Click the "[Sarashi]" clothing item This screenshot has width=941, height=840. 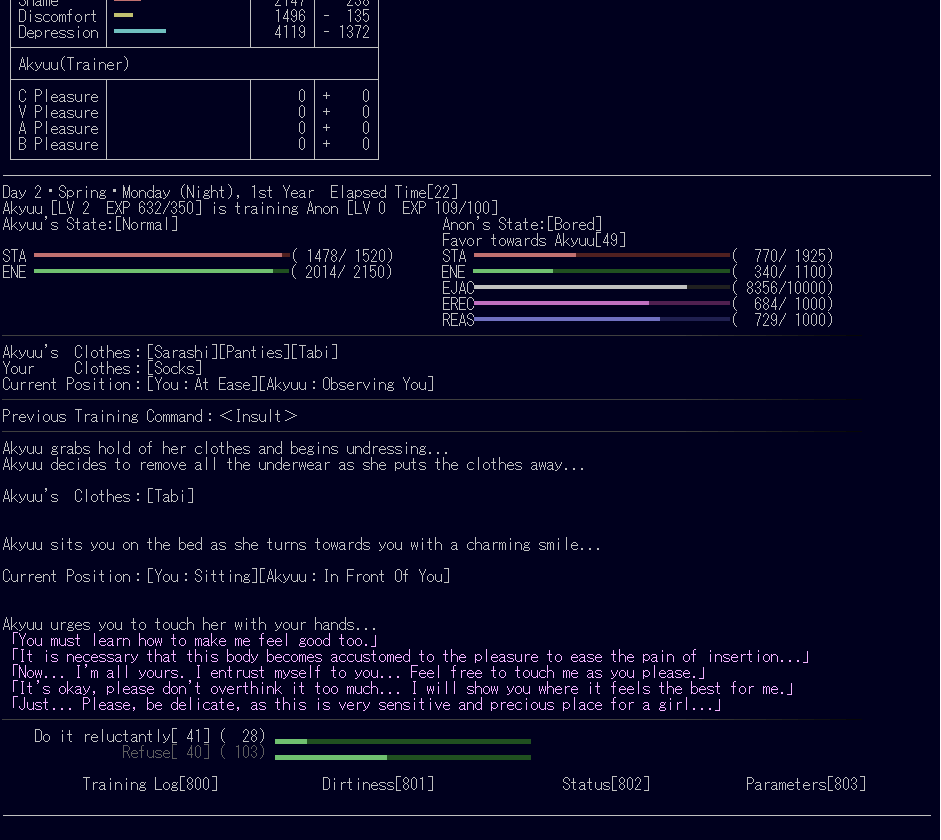tap(182, 352)
